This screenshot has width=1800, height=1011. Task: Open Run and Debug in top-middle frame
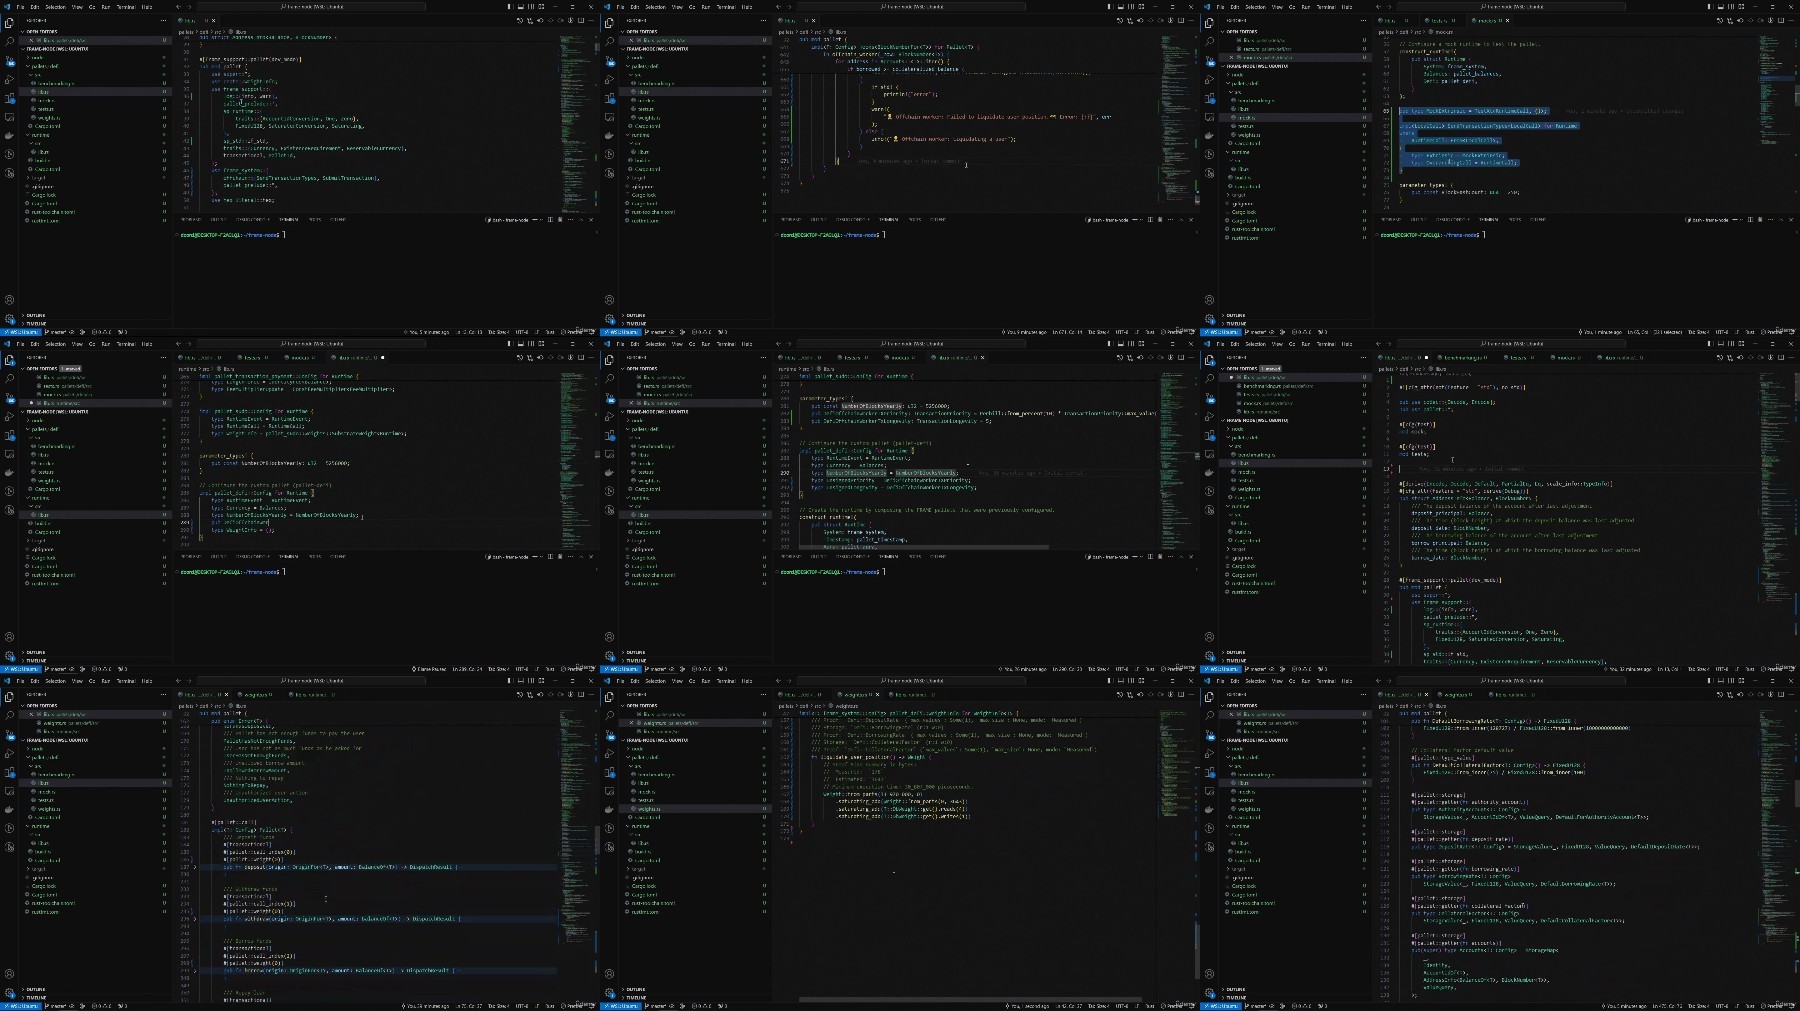609,79
